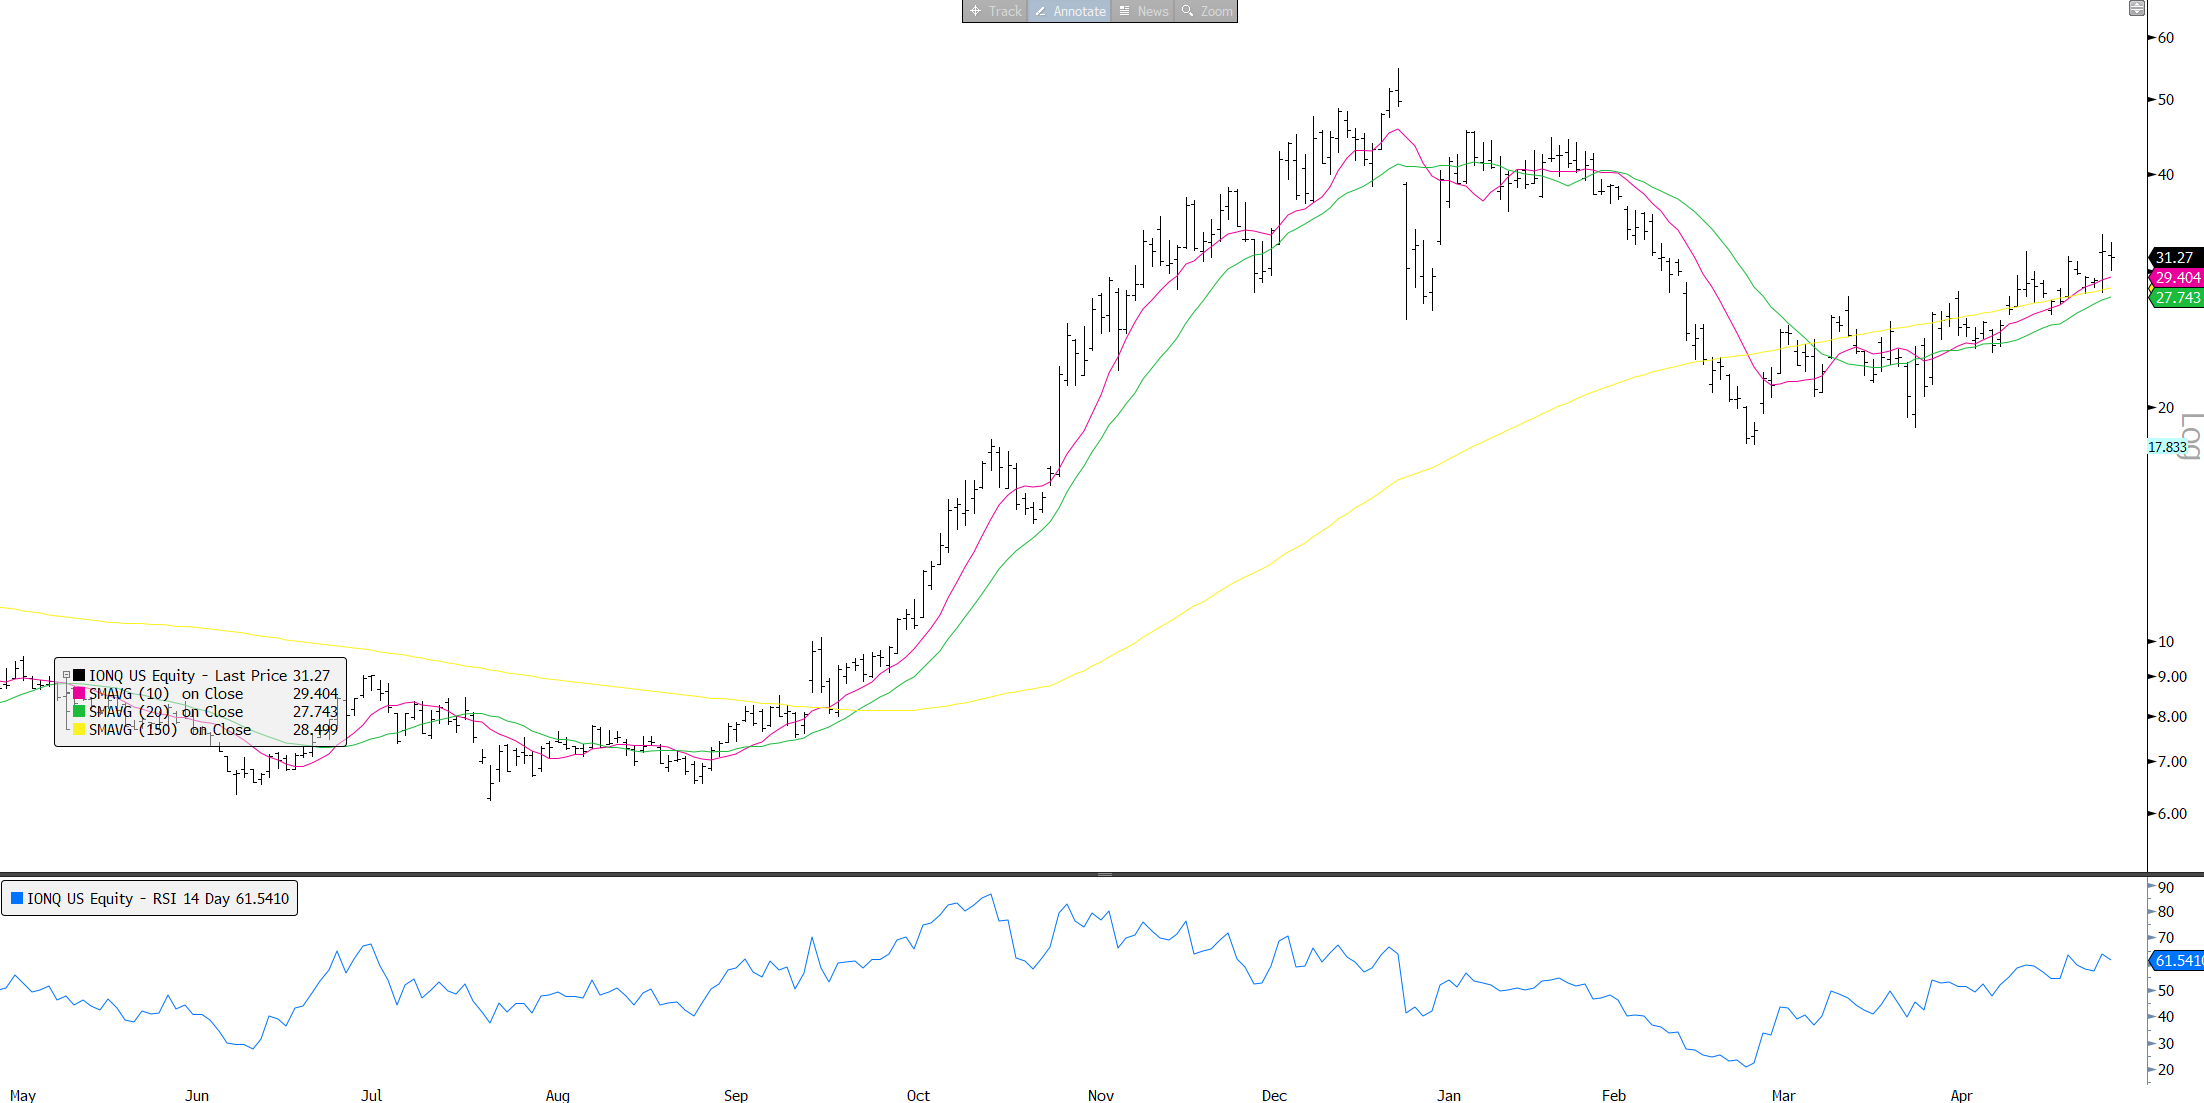
Task: Click the panel divider resize handle
Action: point(1104,875)
